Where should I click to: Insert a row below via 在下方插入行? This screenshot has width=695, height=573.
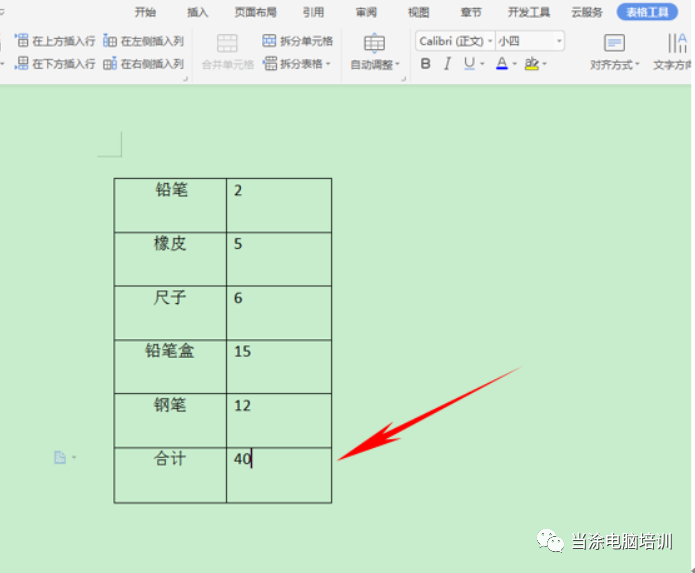(55, 63)
